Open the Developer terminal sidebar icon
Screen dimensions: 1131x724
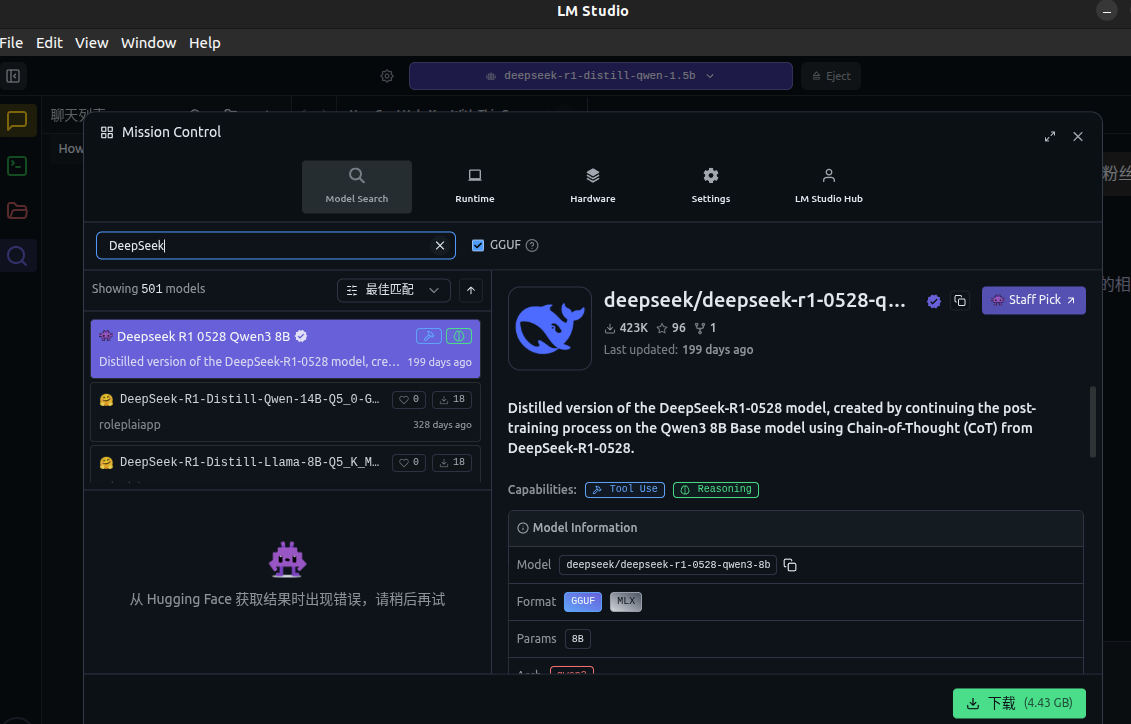17,166
